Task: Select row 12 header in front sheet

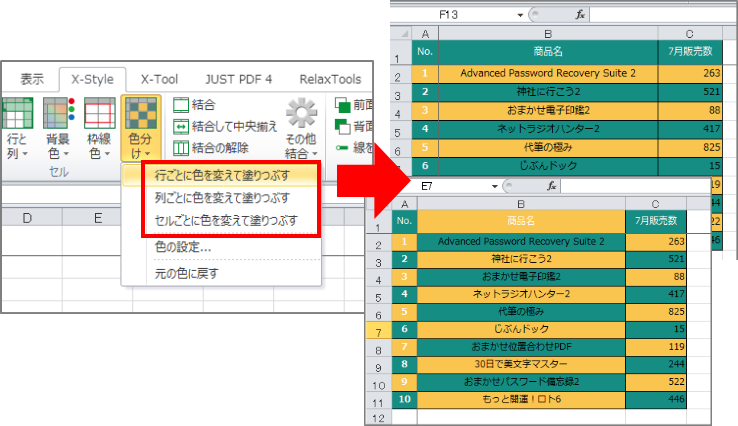Action: click(x=379, y=418)
